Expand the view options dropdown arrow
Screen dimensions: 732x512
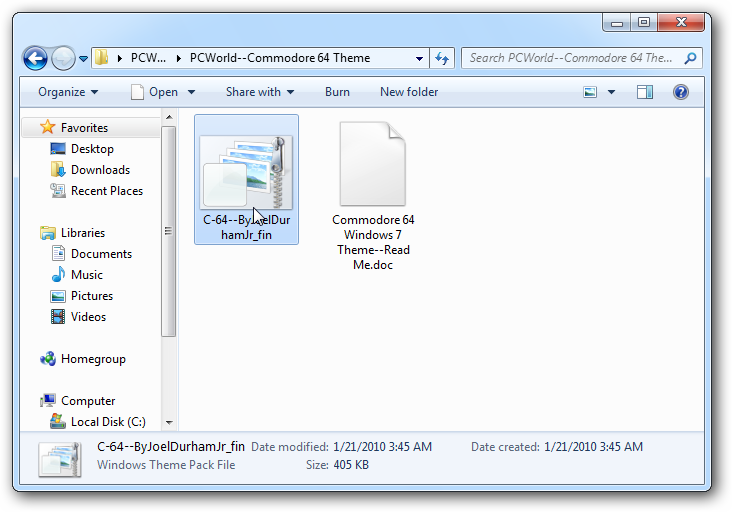[611, 92]
